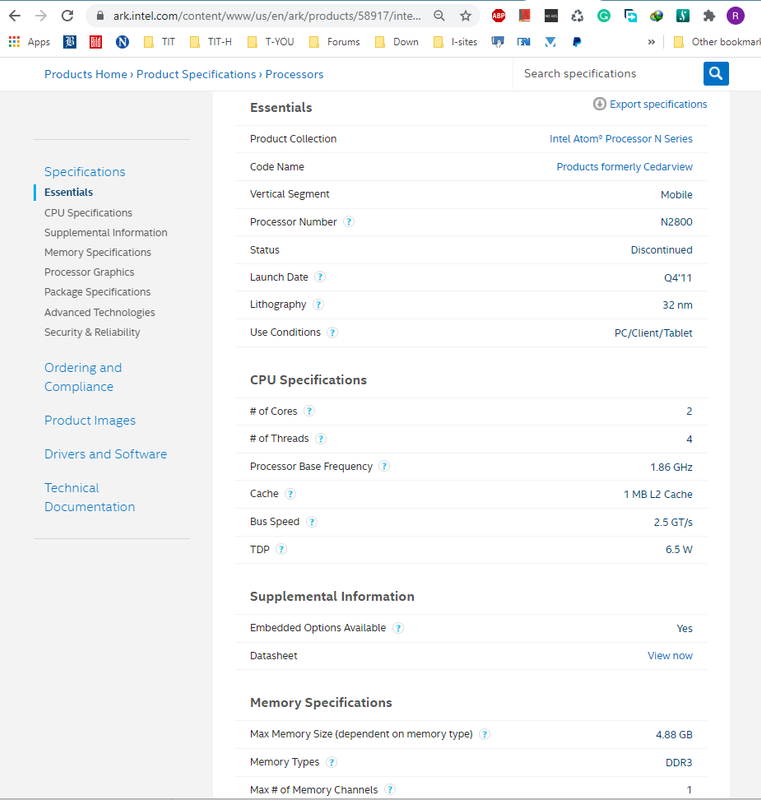Jump to Supplemental Information in sidebar

[106, 233]
